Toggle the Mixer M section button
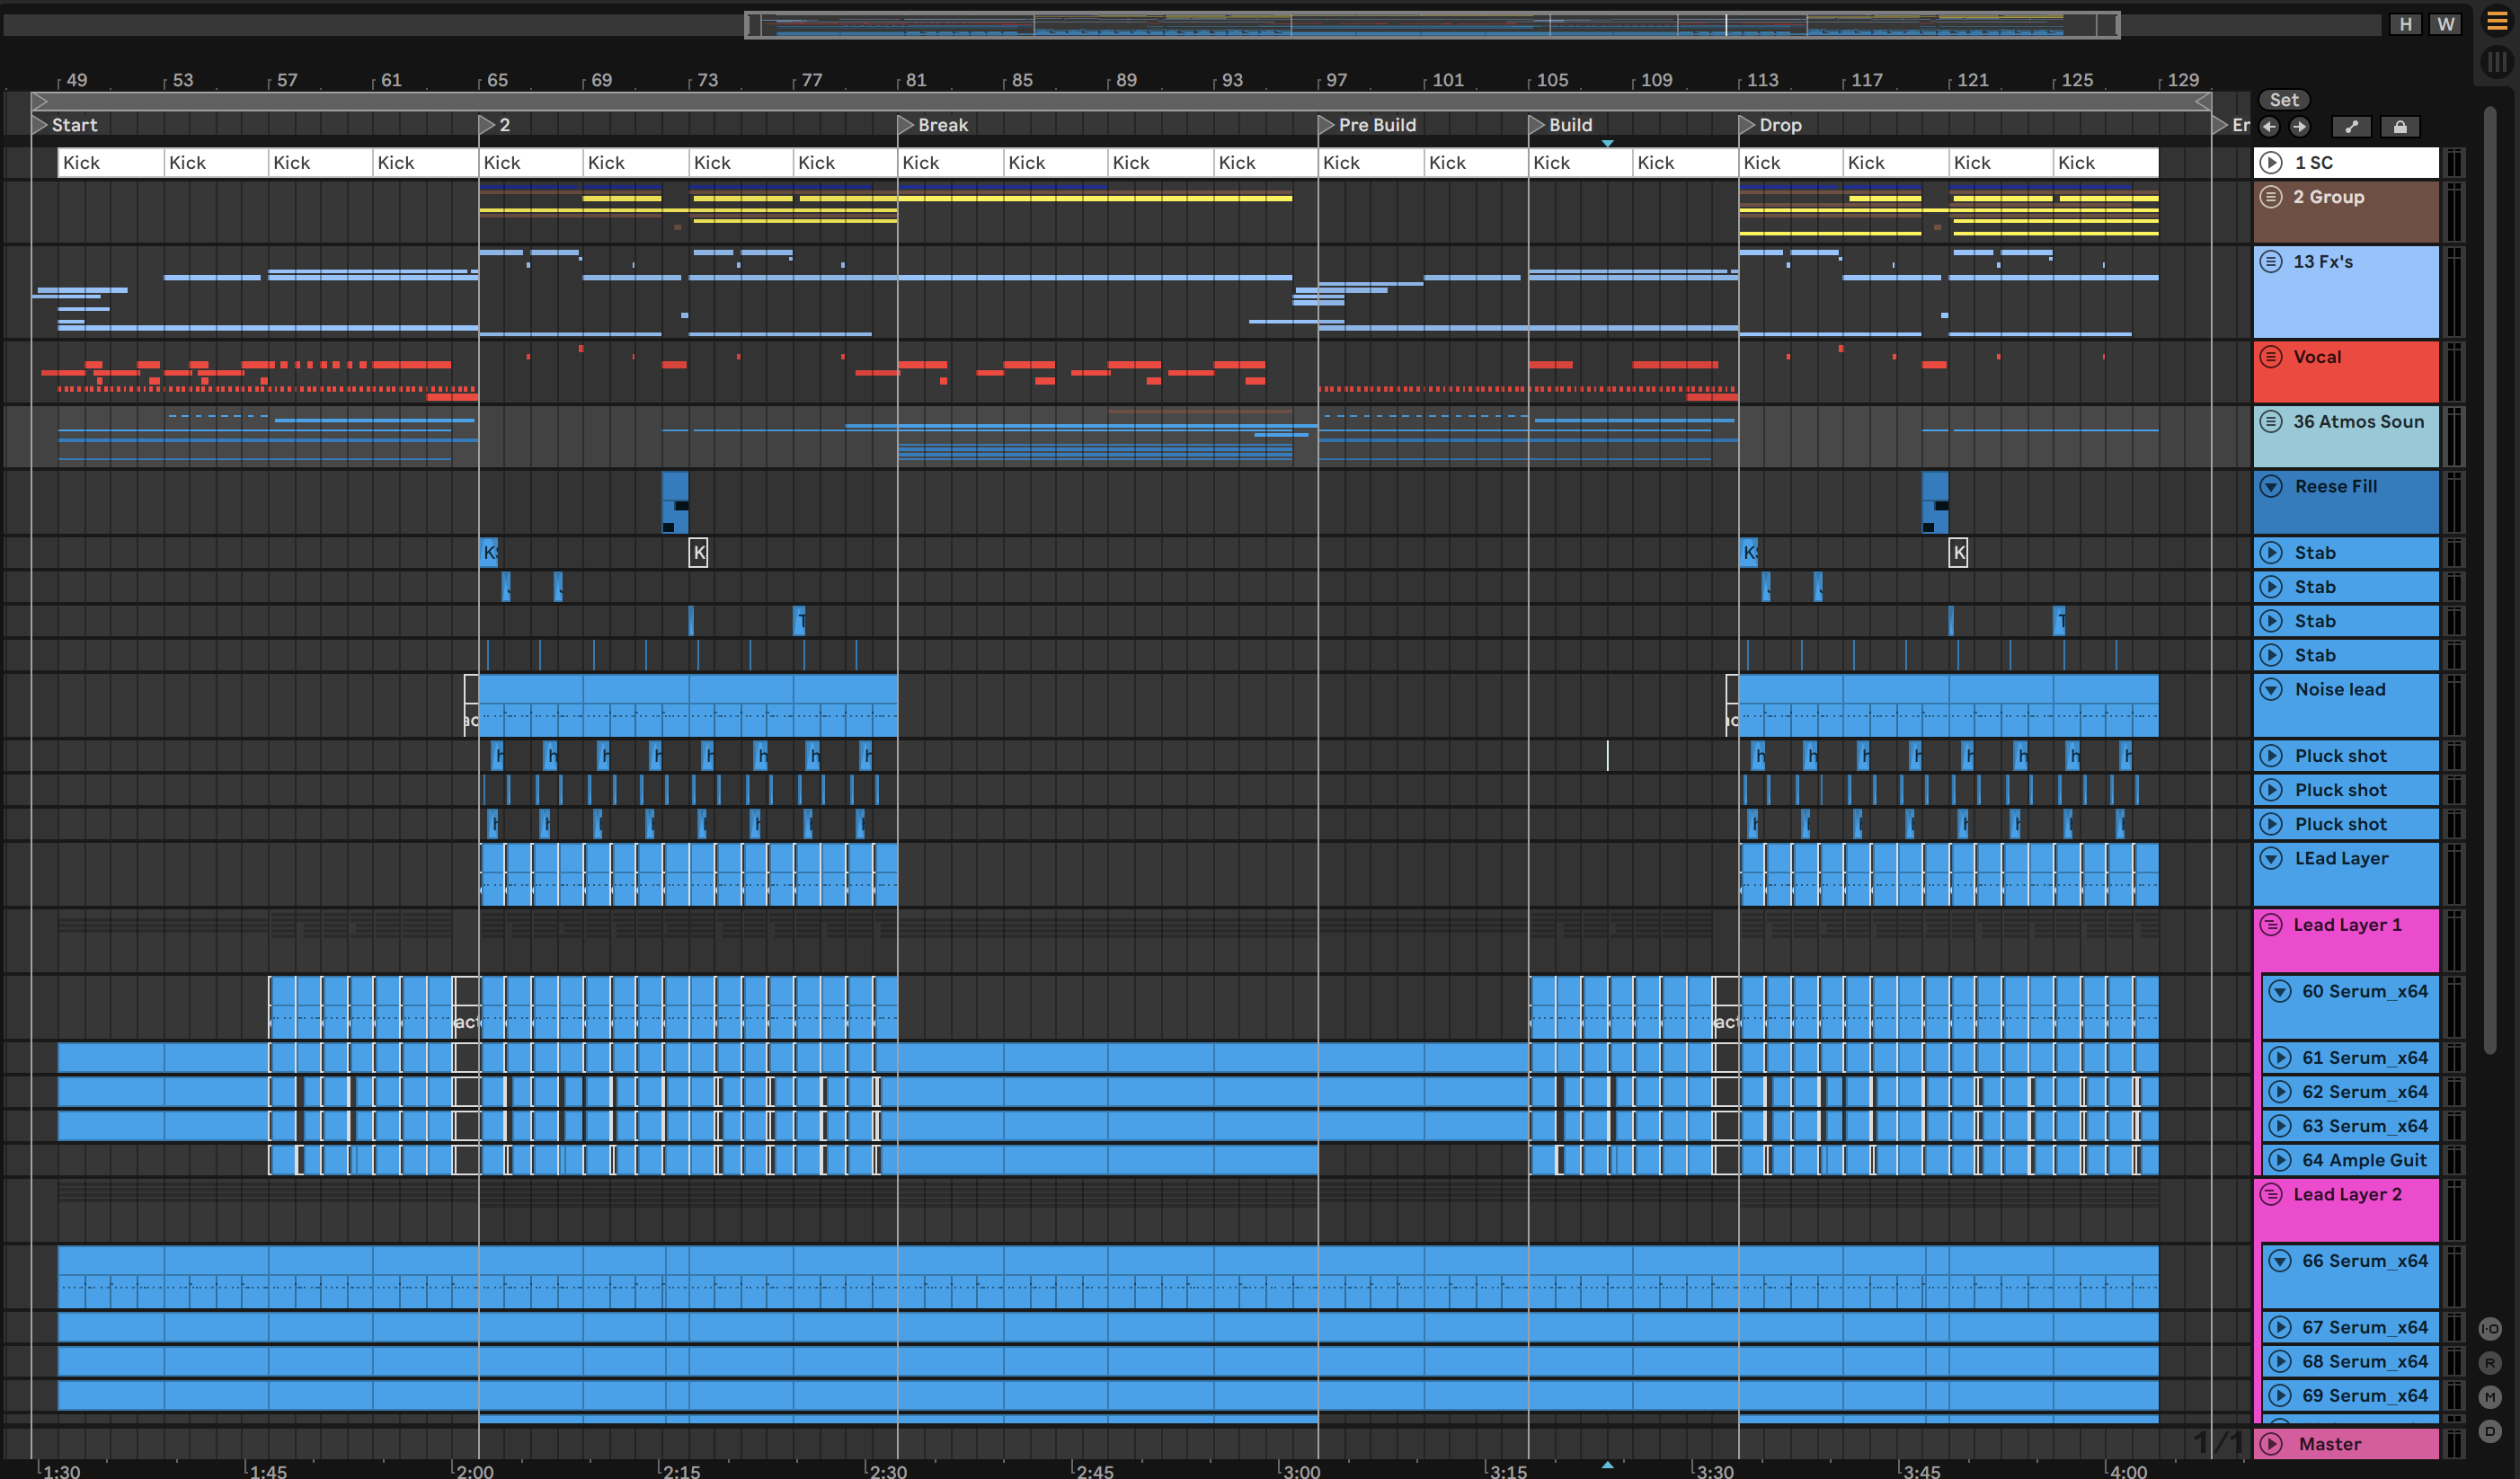This screenshot has height=1479, width=2520. 2489,1397
